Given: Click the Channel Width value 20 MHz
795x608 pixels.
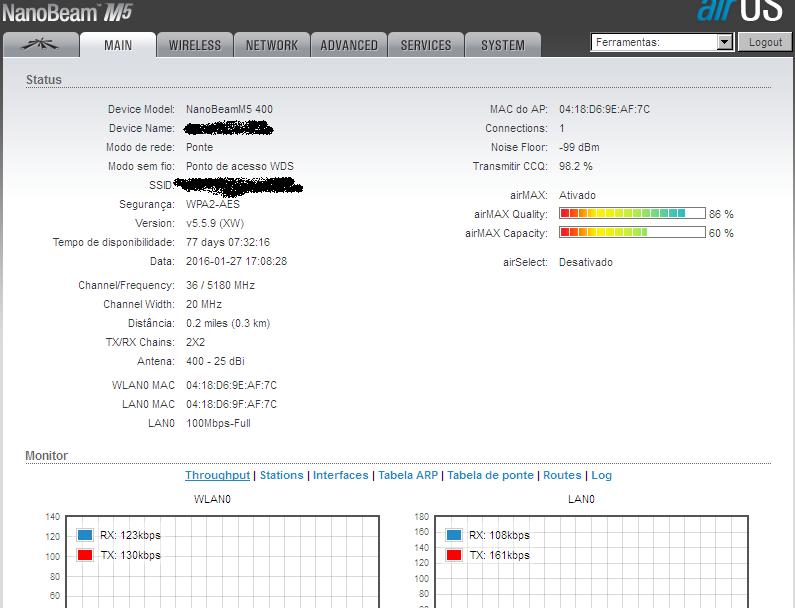Looking at the screenshot, I should 203,304.
